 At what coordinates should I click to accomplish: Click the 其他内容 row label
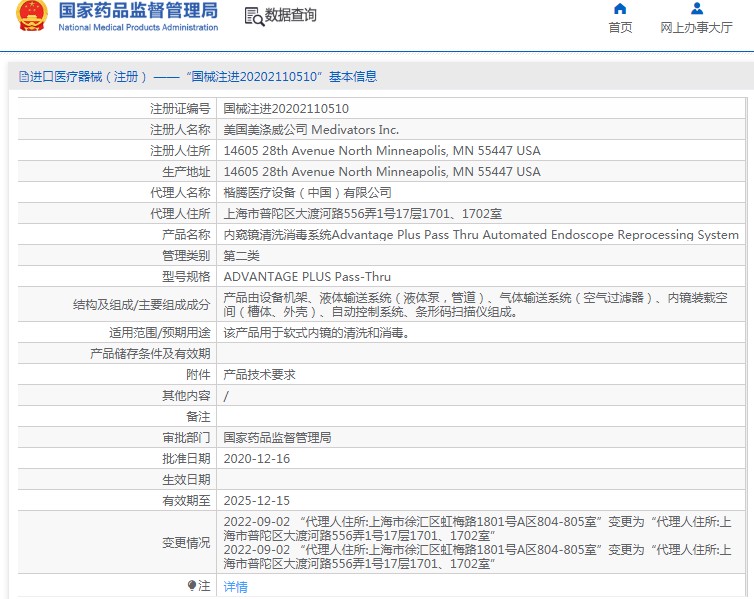186,396
